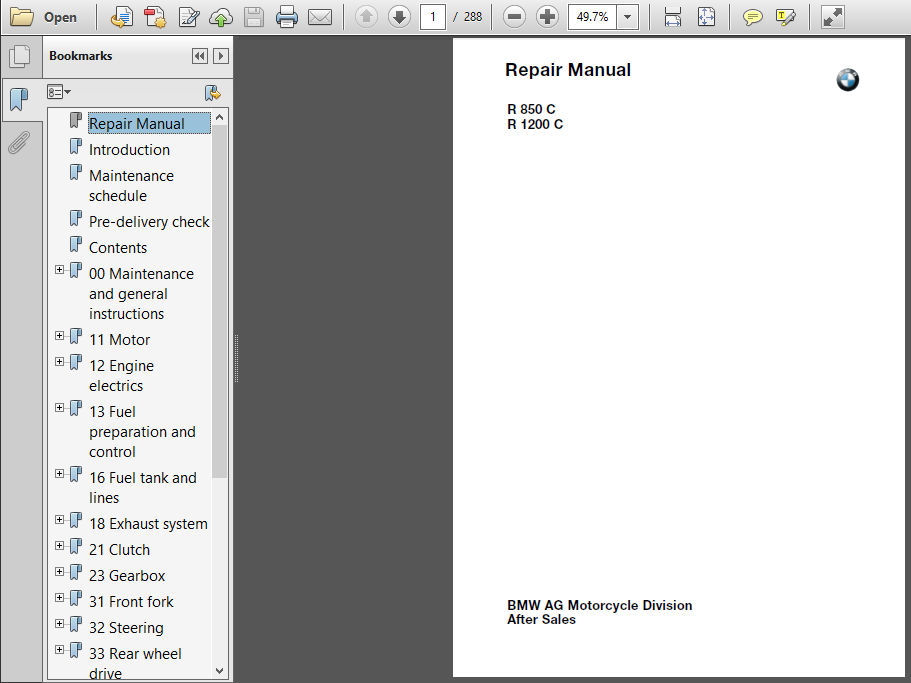Image resolution: width=911 pixels, height=683 pixels.
Task: Expand the 11 Motor bookmark node
Action: (59, 336)
